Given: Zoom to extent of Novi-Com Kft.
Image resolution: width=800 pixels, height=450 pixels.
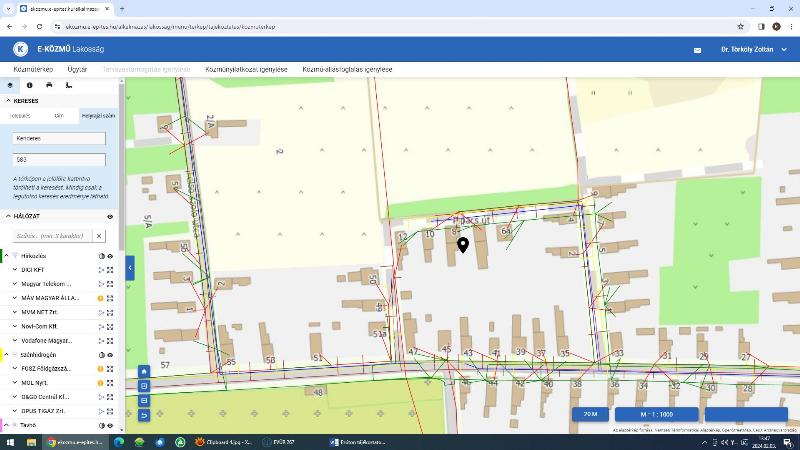Looking at the screenshot, I should coord(110,327).
